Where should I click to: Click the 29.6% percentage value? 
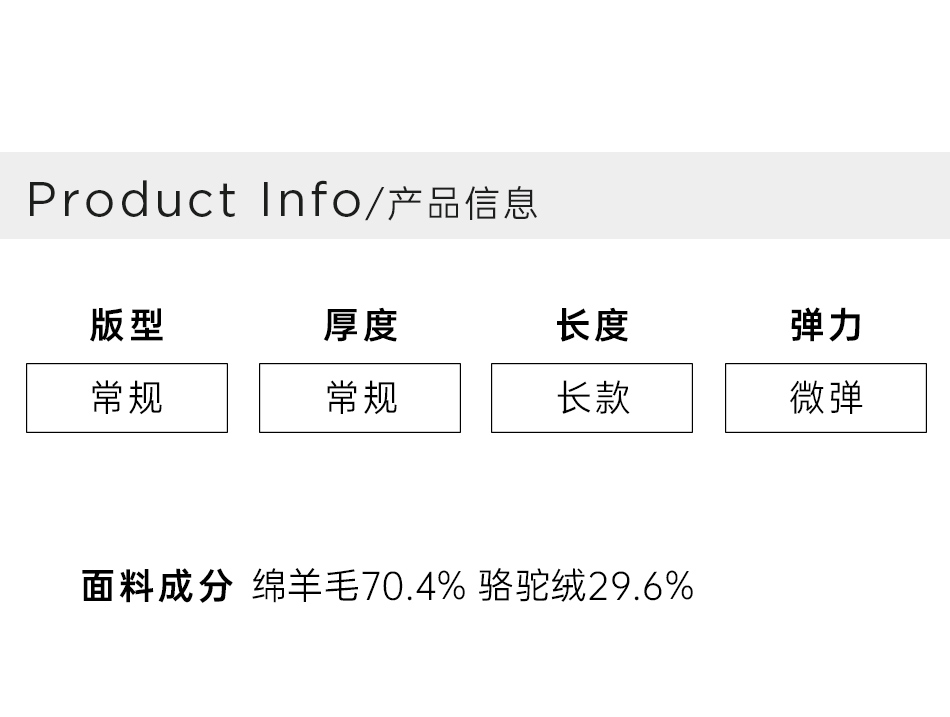coord(641,586)
